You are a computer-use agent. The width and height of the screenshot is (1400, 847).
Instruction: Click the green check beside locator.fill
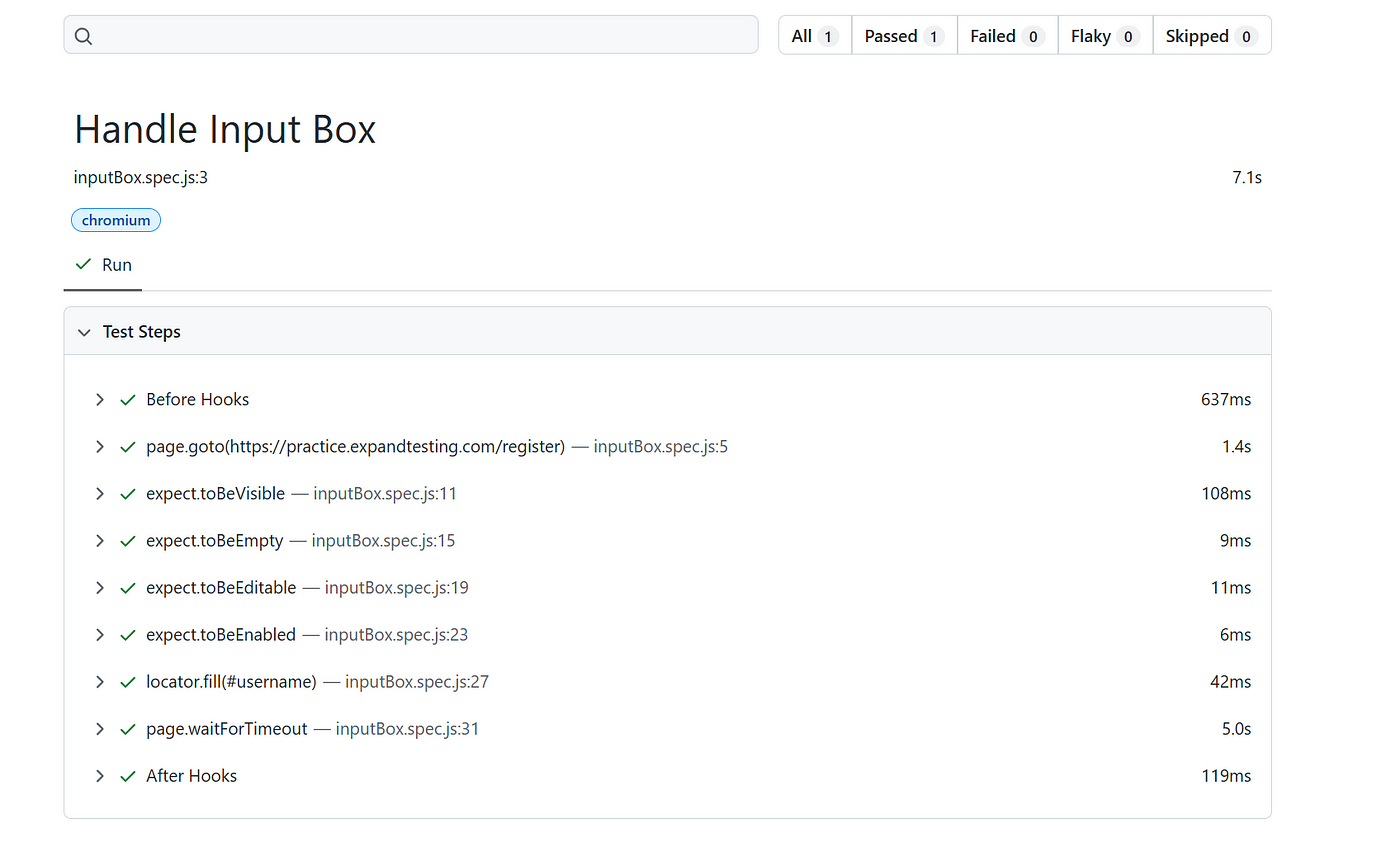(x=127, y=682)
